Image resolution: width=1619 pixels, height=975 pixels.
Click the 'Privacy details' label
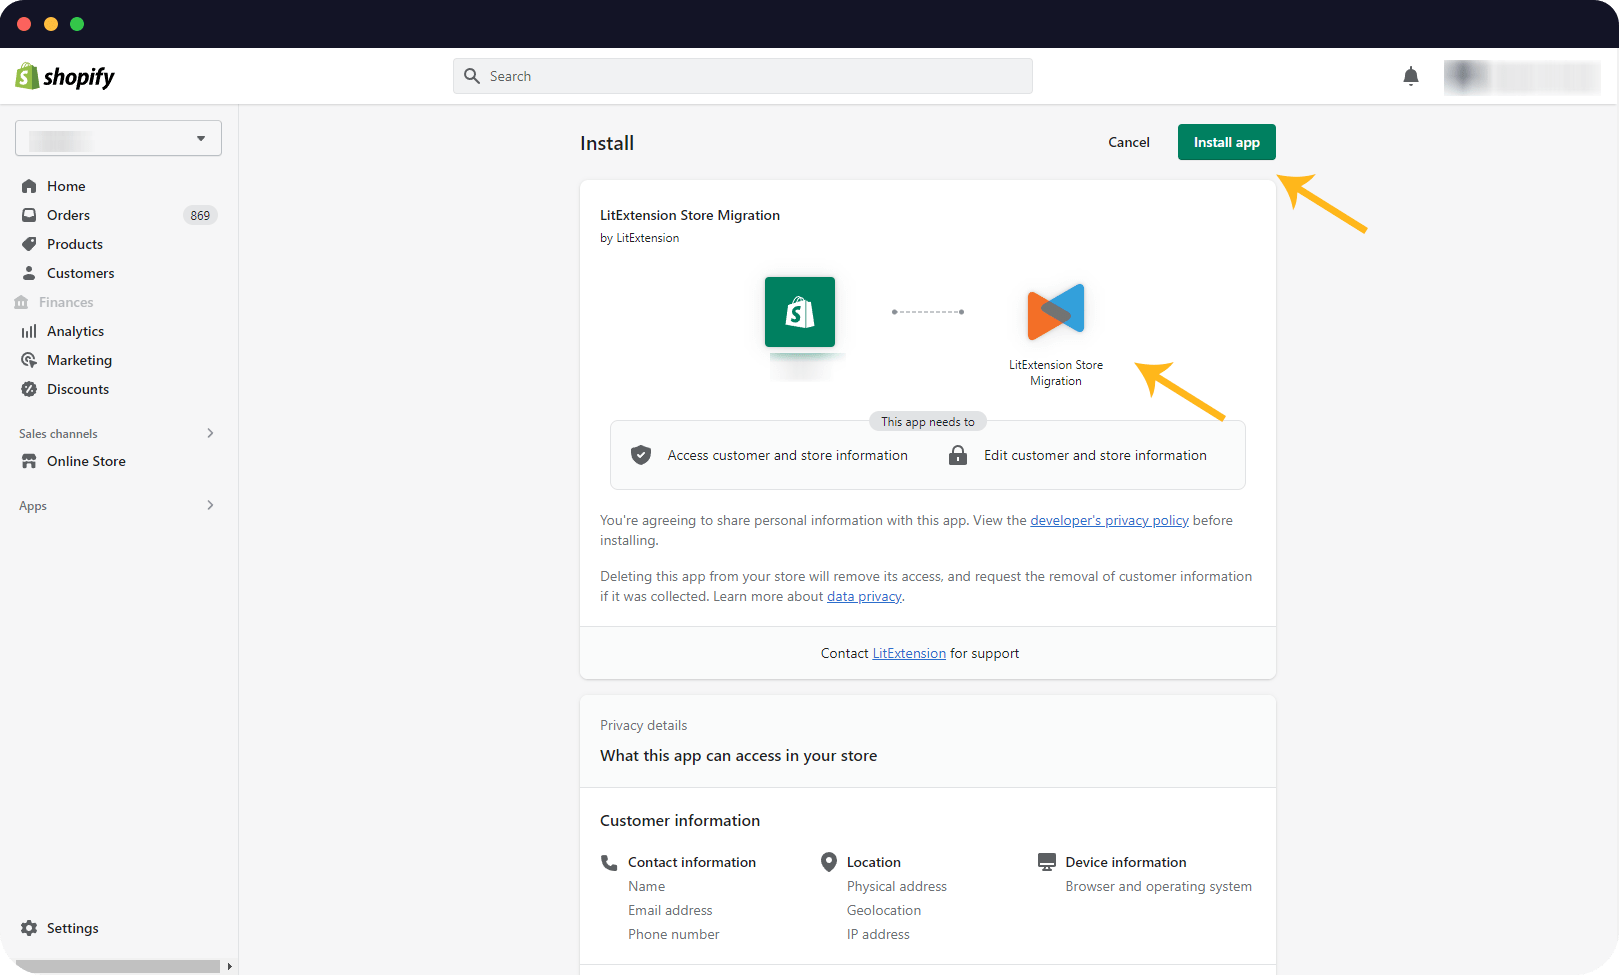coord(644,725)
